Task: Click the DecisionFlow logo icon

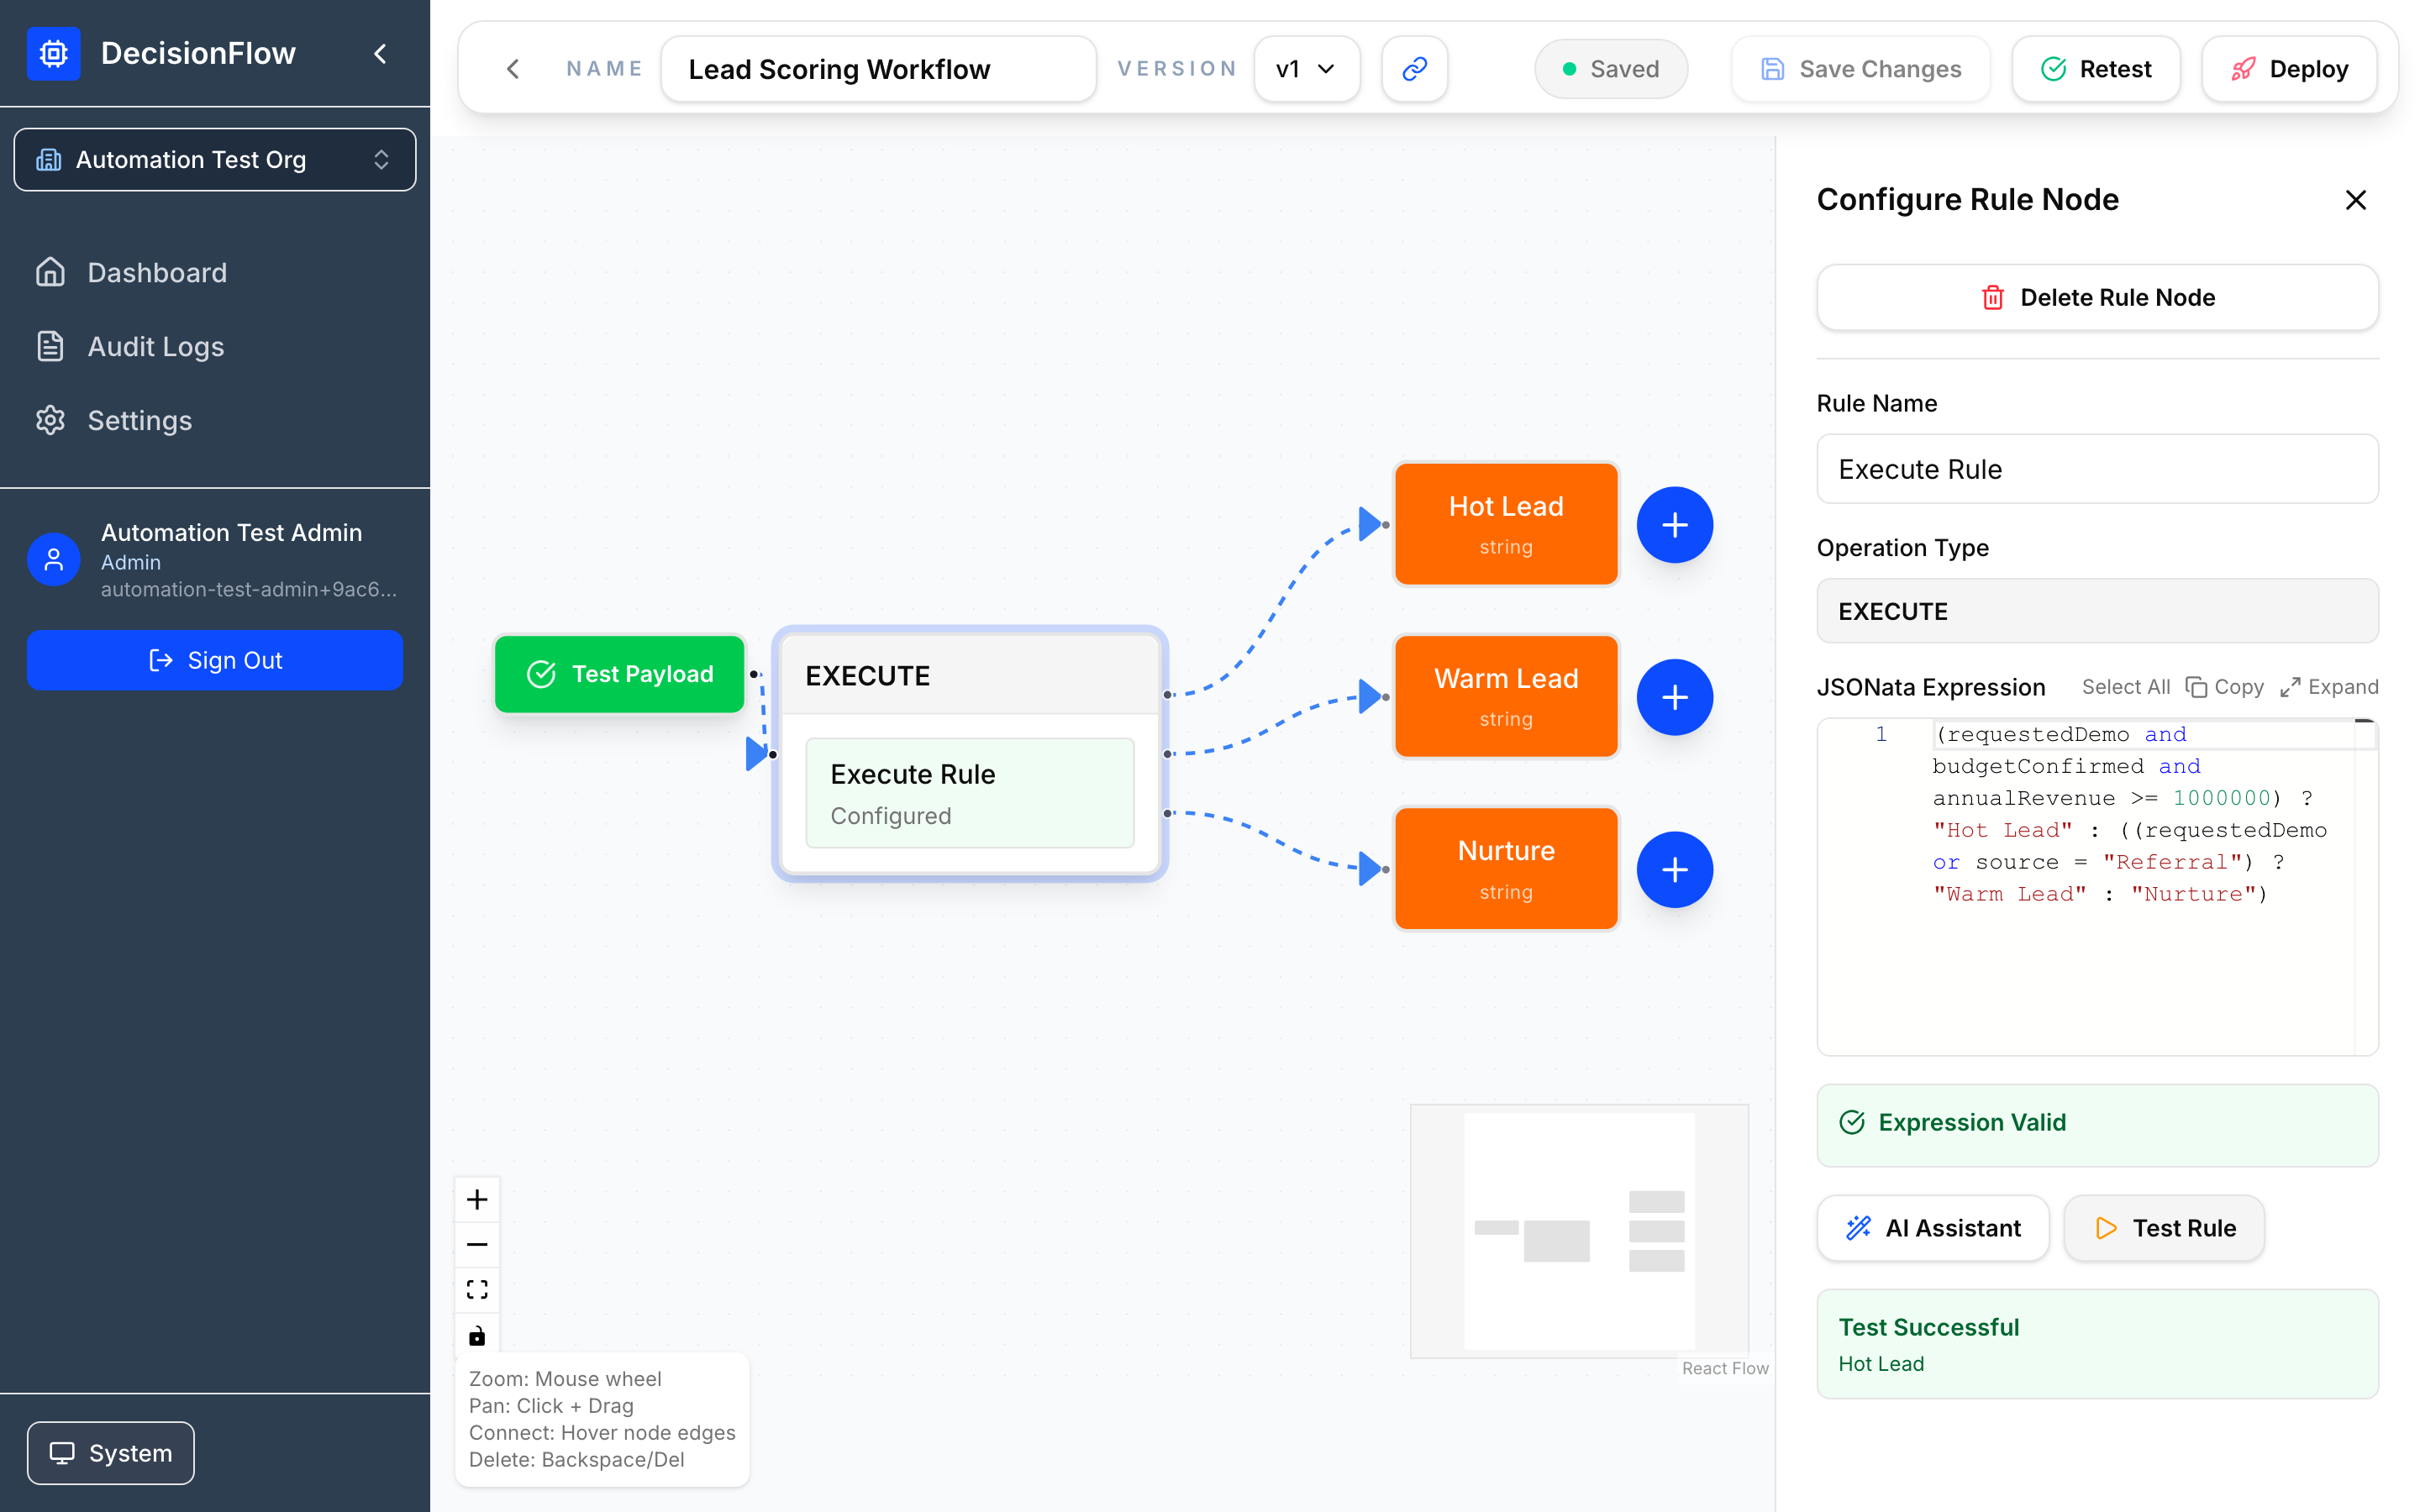Action: click(53, 53)
